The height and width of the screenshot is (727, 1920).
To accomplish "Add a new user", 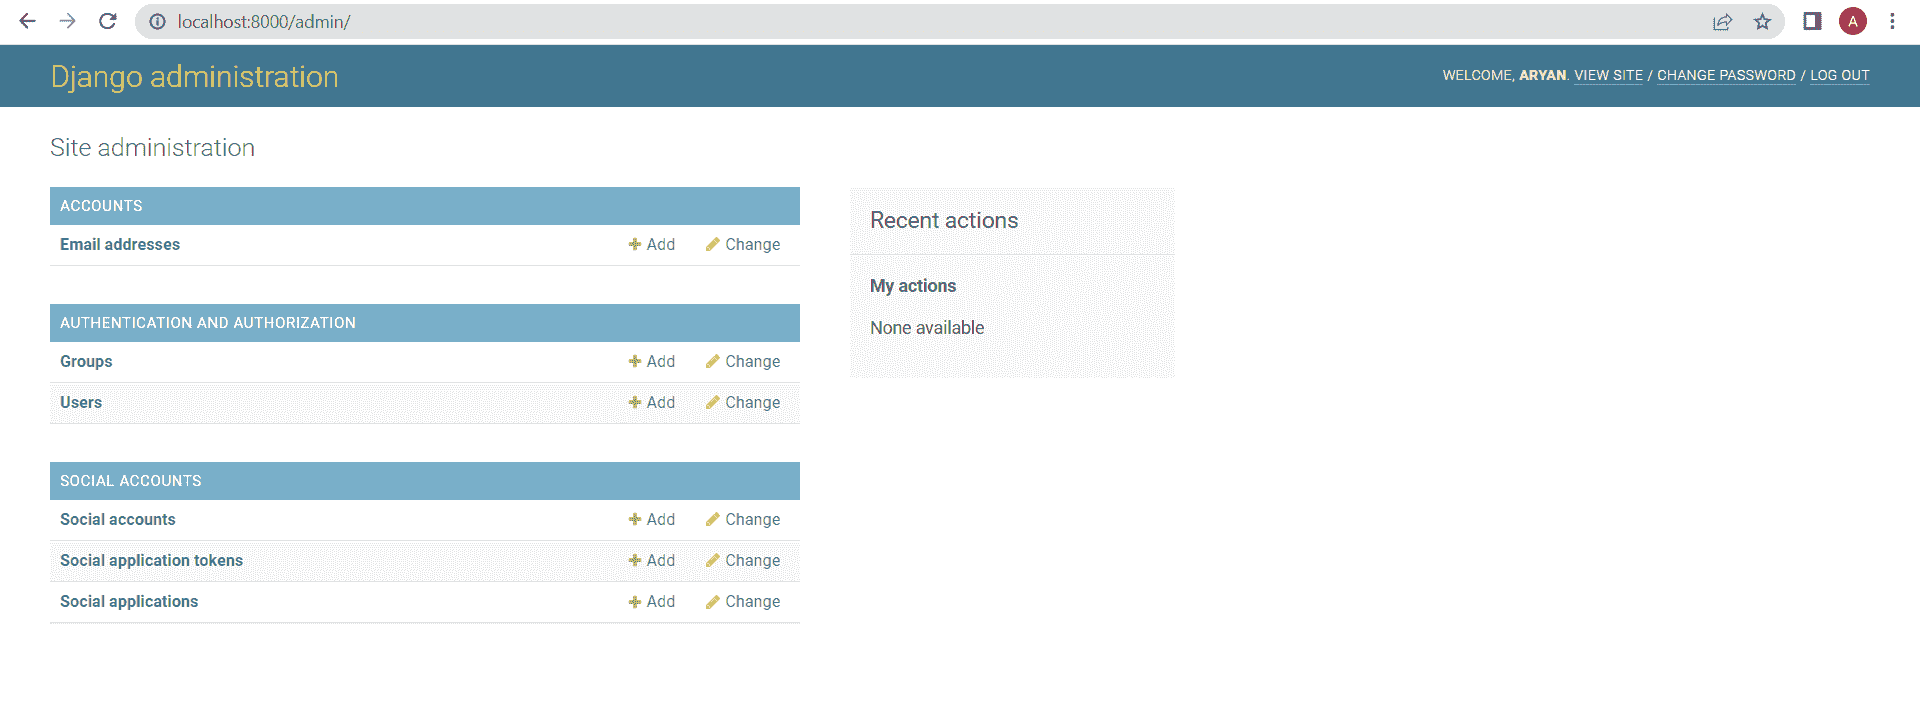I will (652, 402).
